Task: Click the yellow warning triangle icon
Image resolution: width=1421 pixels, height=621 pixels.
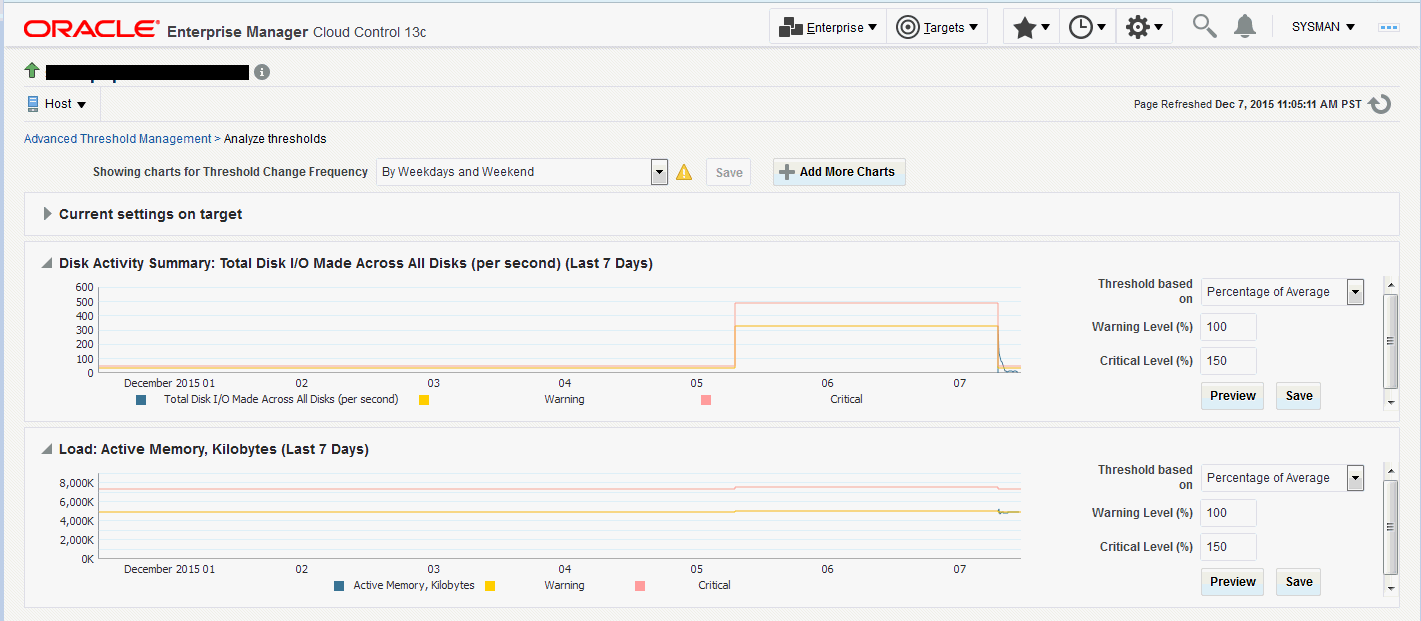Action: click(x=684, y=172)
